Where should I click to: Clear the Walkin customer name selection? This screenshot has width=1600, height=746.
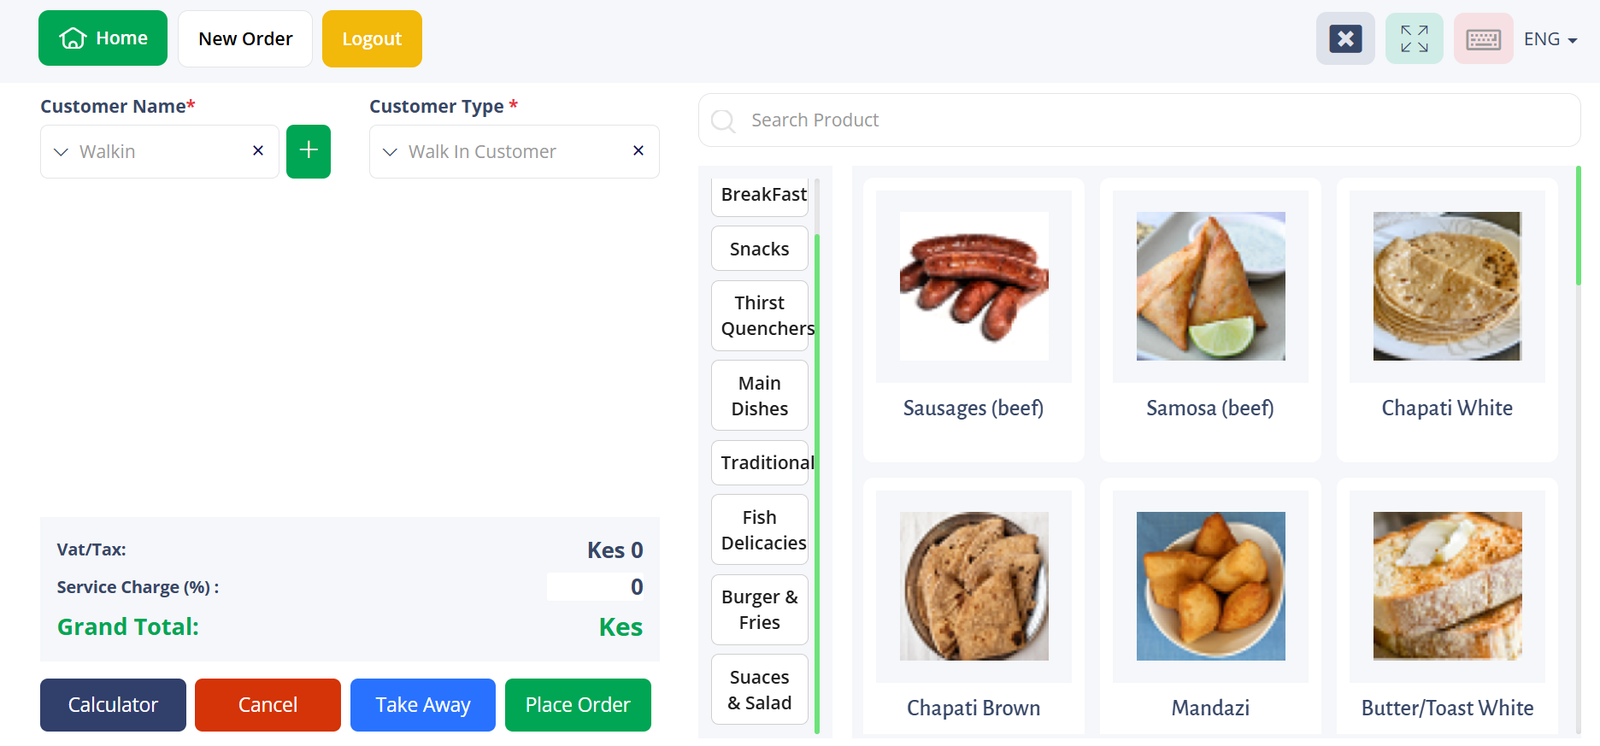[258, 151]
